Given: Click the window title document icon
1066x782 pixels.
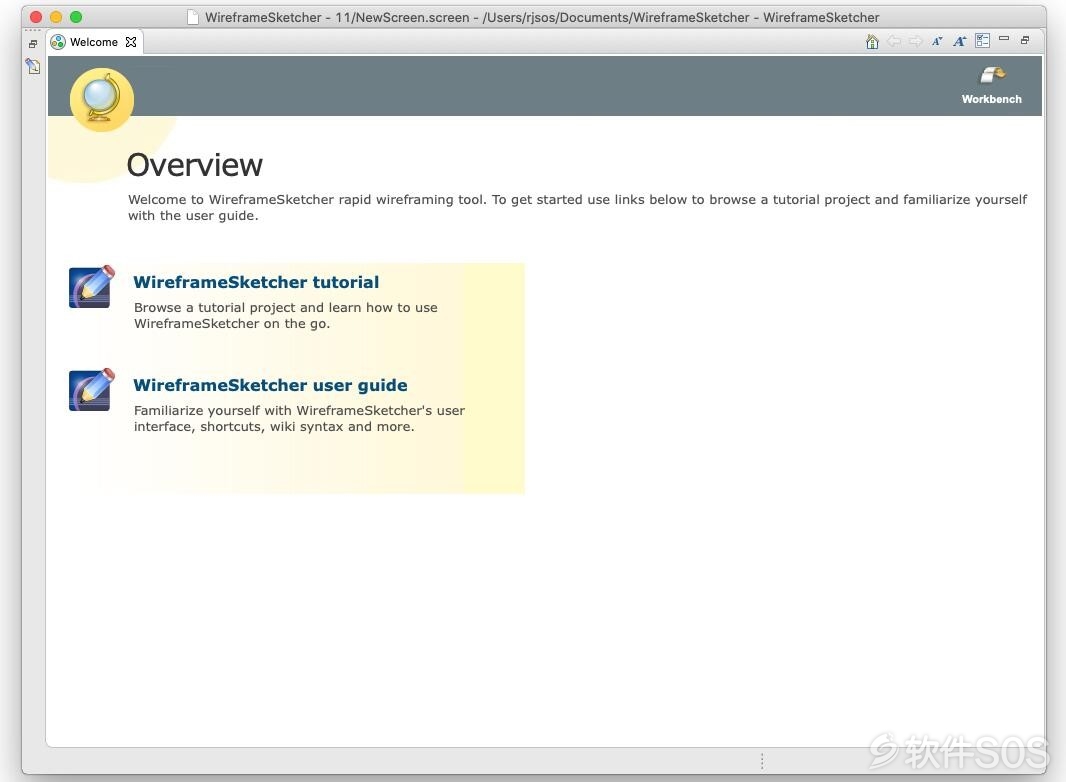Looking at the screenshot, I should [x=194, y=17].
